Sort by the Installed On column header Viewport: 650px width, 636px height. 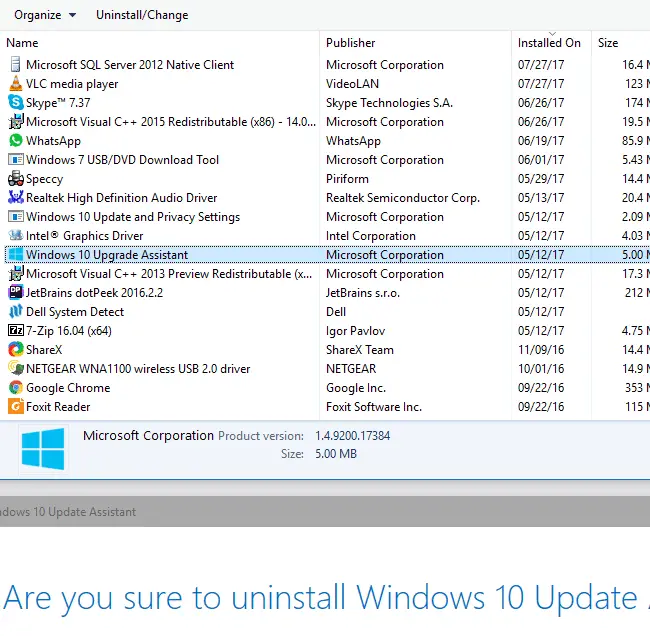[x=549, y=43]
